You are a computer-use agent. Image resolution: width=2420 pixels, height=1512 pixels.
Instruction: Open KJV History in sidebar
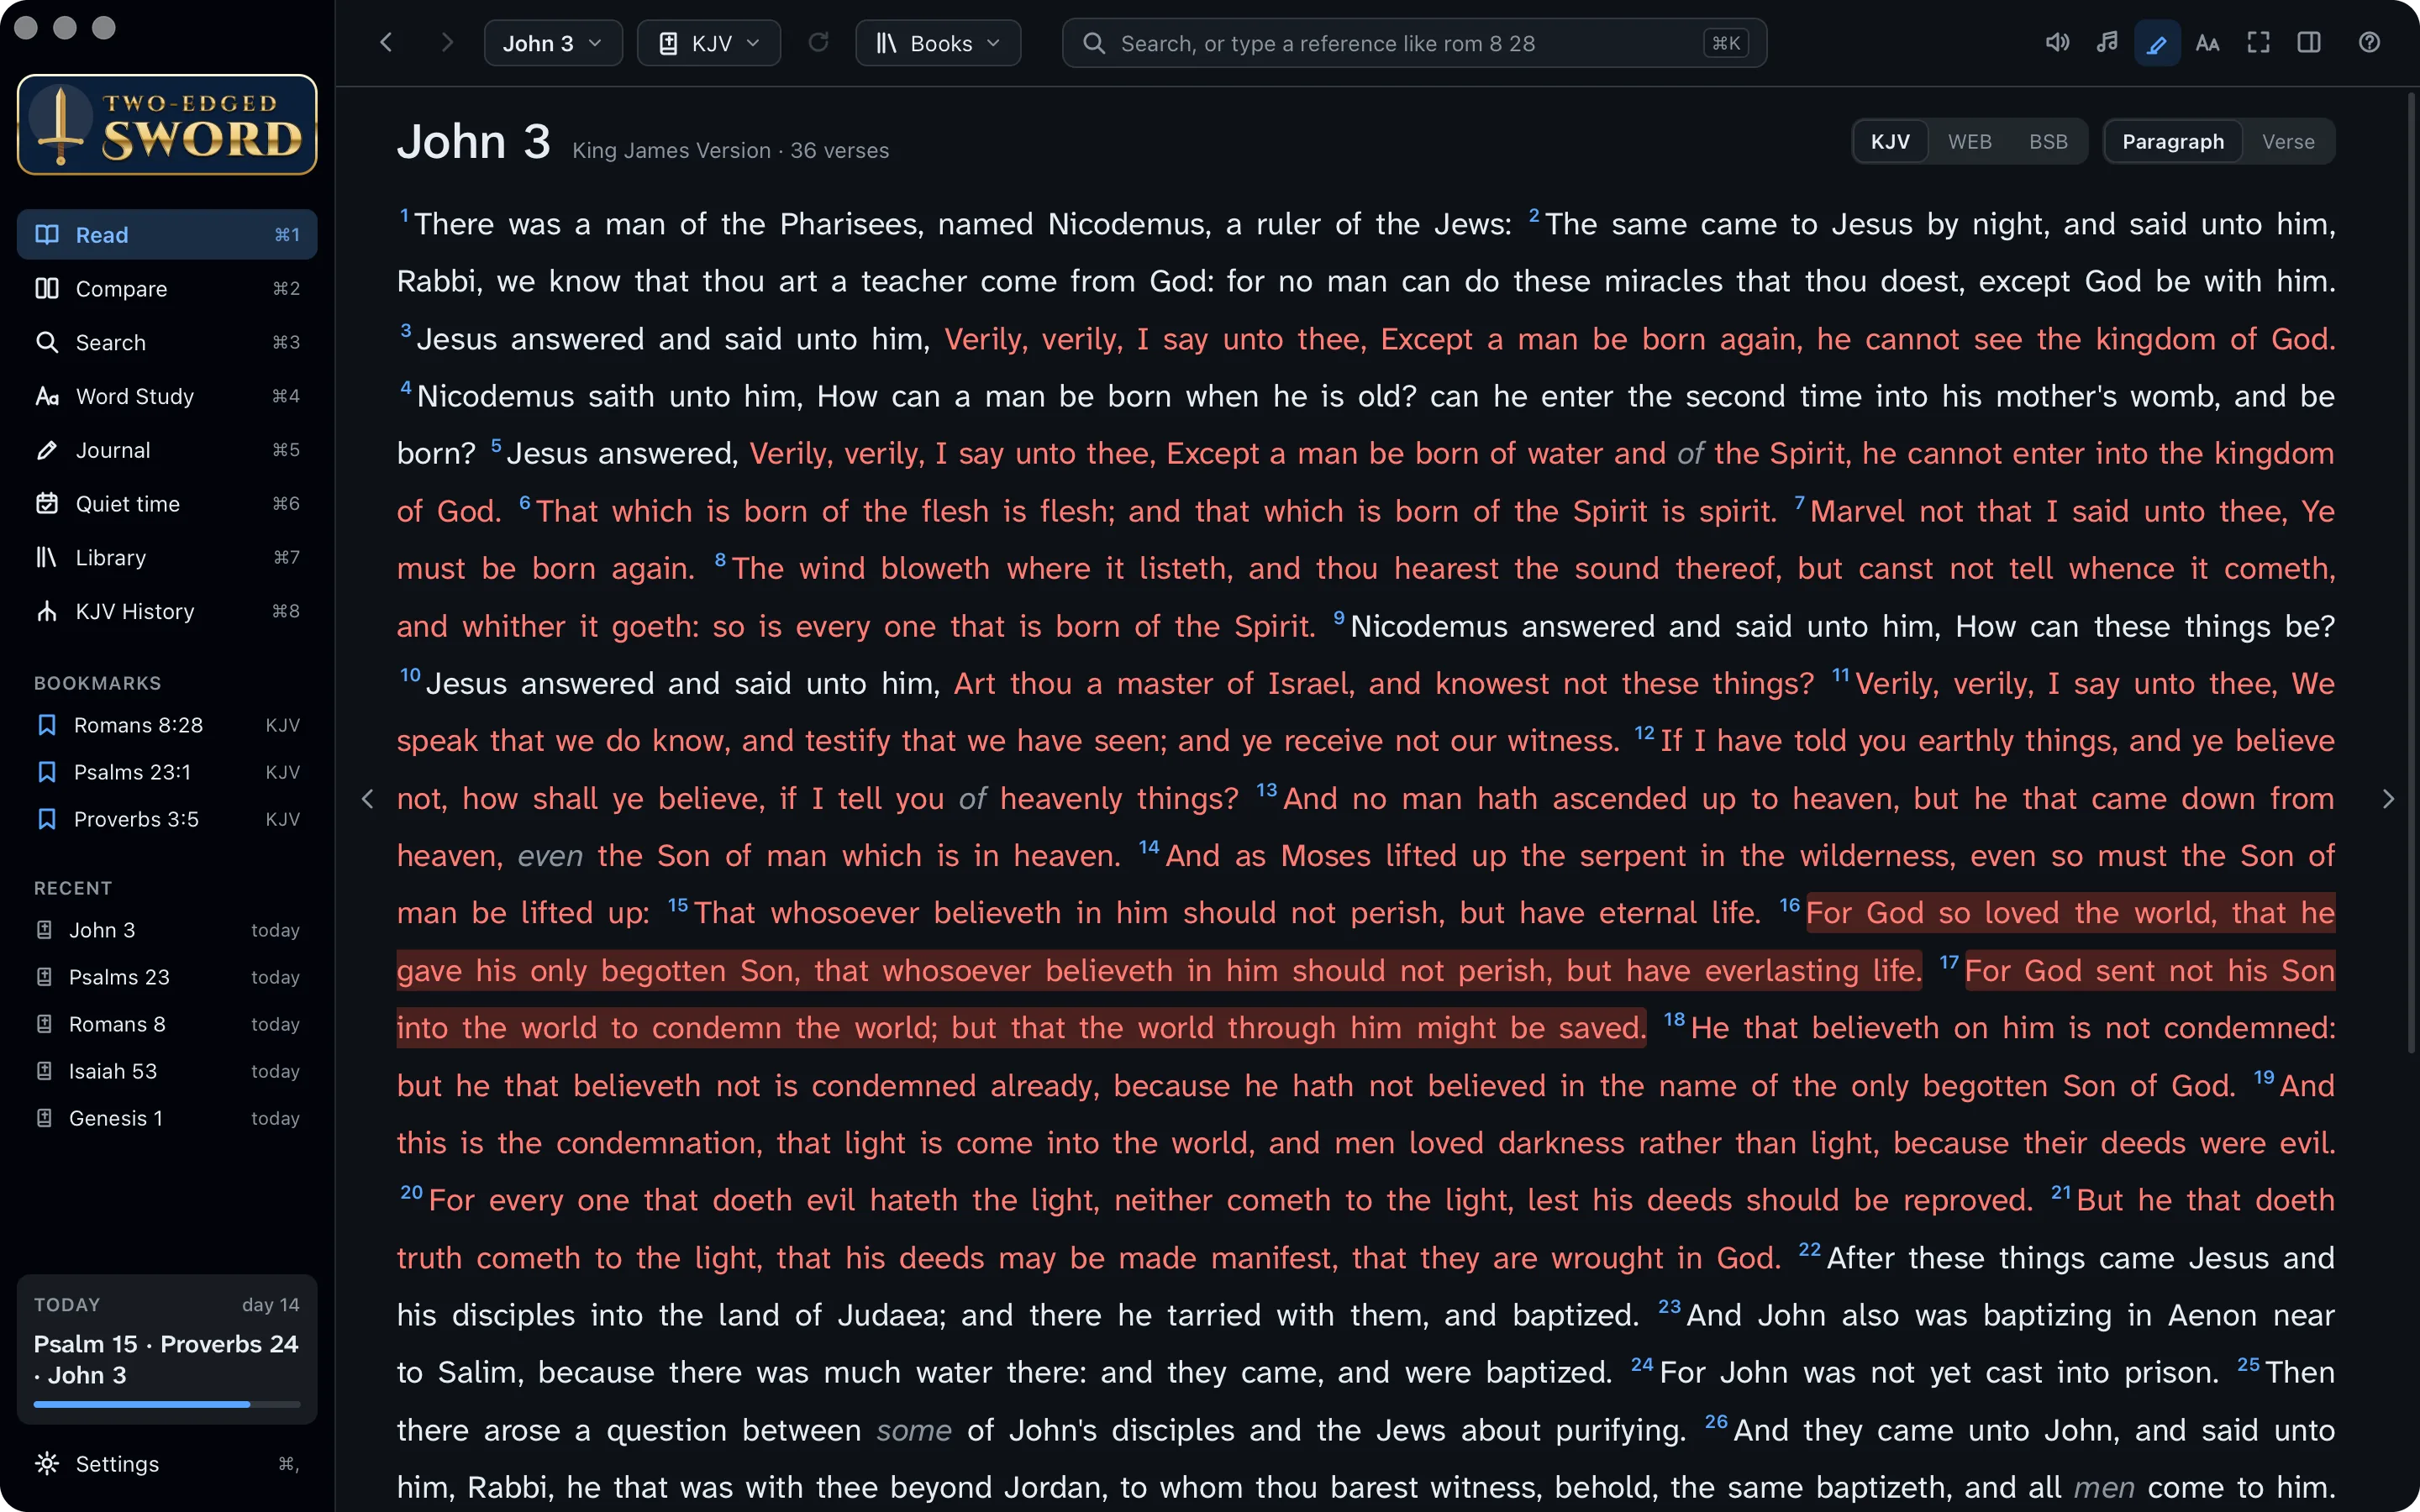pyautogui.click(x=167, y=611)
